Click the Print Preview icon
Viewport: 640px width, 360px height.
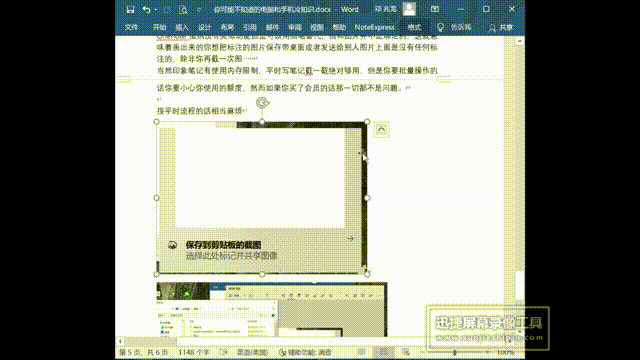pos(183,9)
